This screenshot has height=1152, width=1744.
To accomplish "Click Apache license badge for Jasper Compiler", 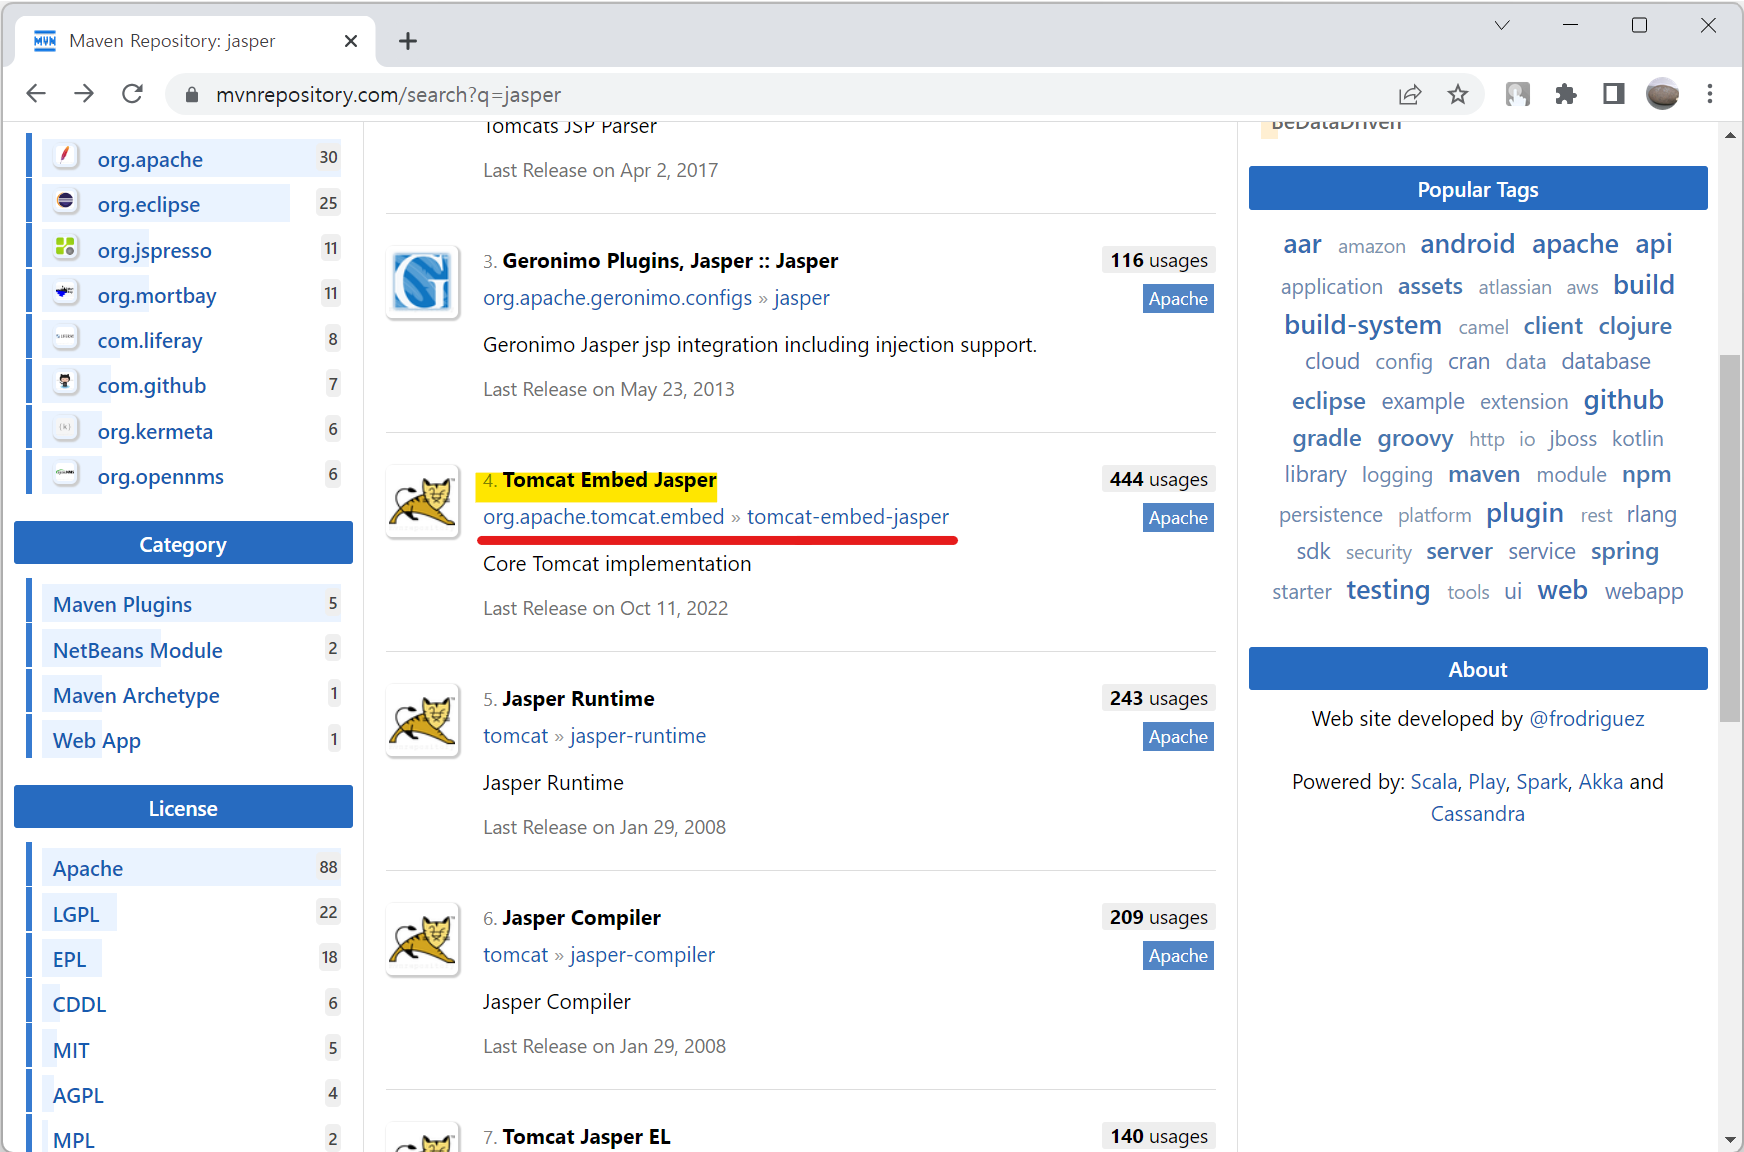I will [x=1178, y=956].
